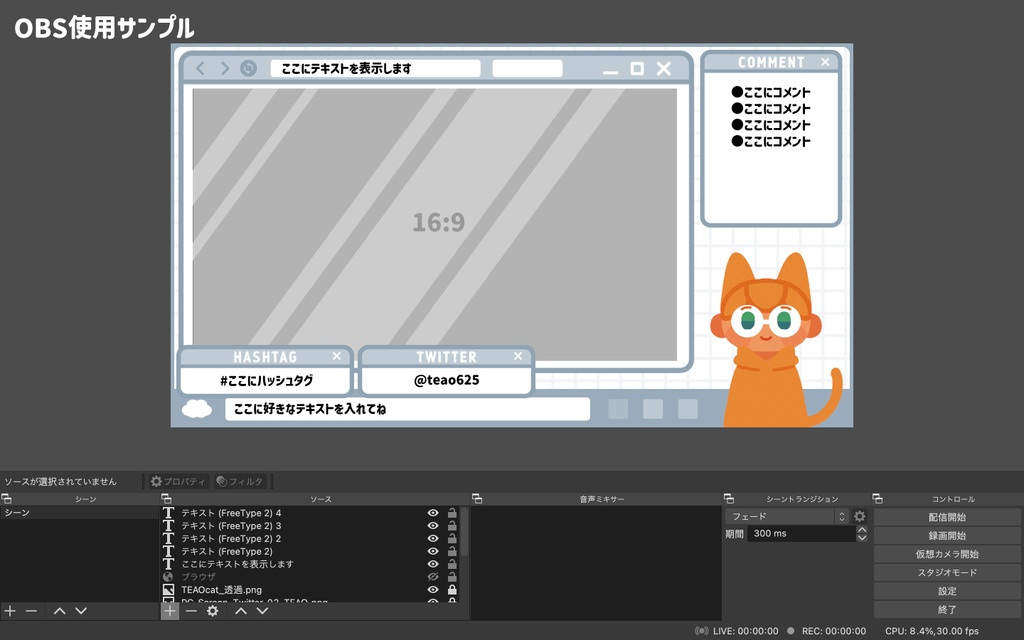Select the シーン scene in scene list
Screen dimensions: 1024x640
point(78,513)
